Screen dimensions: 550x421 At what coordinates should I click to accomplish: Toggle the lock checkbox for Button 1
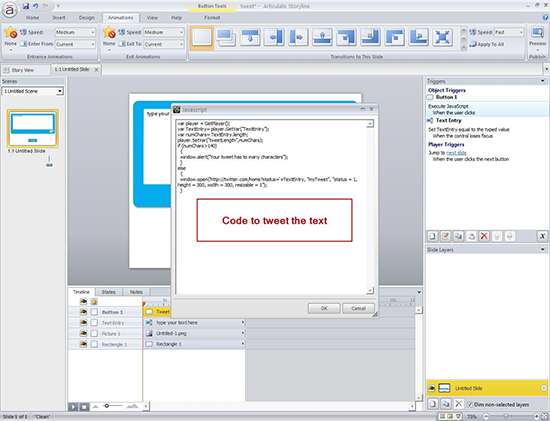[x=94, y=312]
